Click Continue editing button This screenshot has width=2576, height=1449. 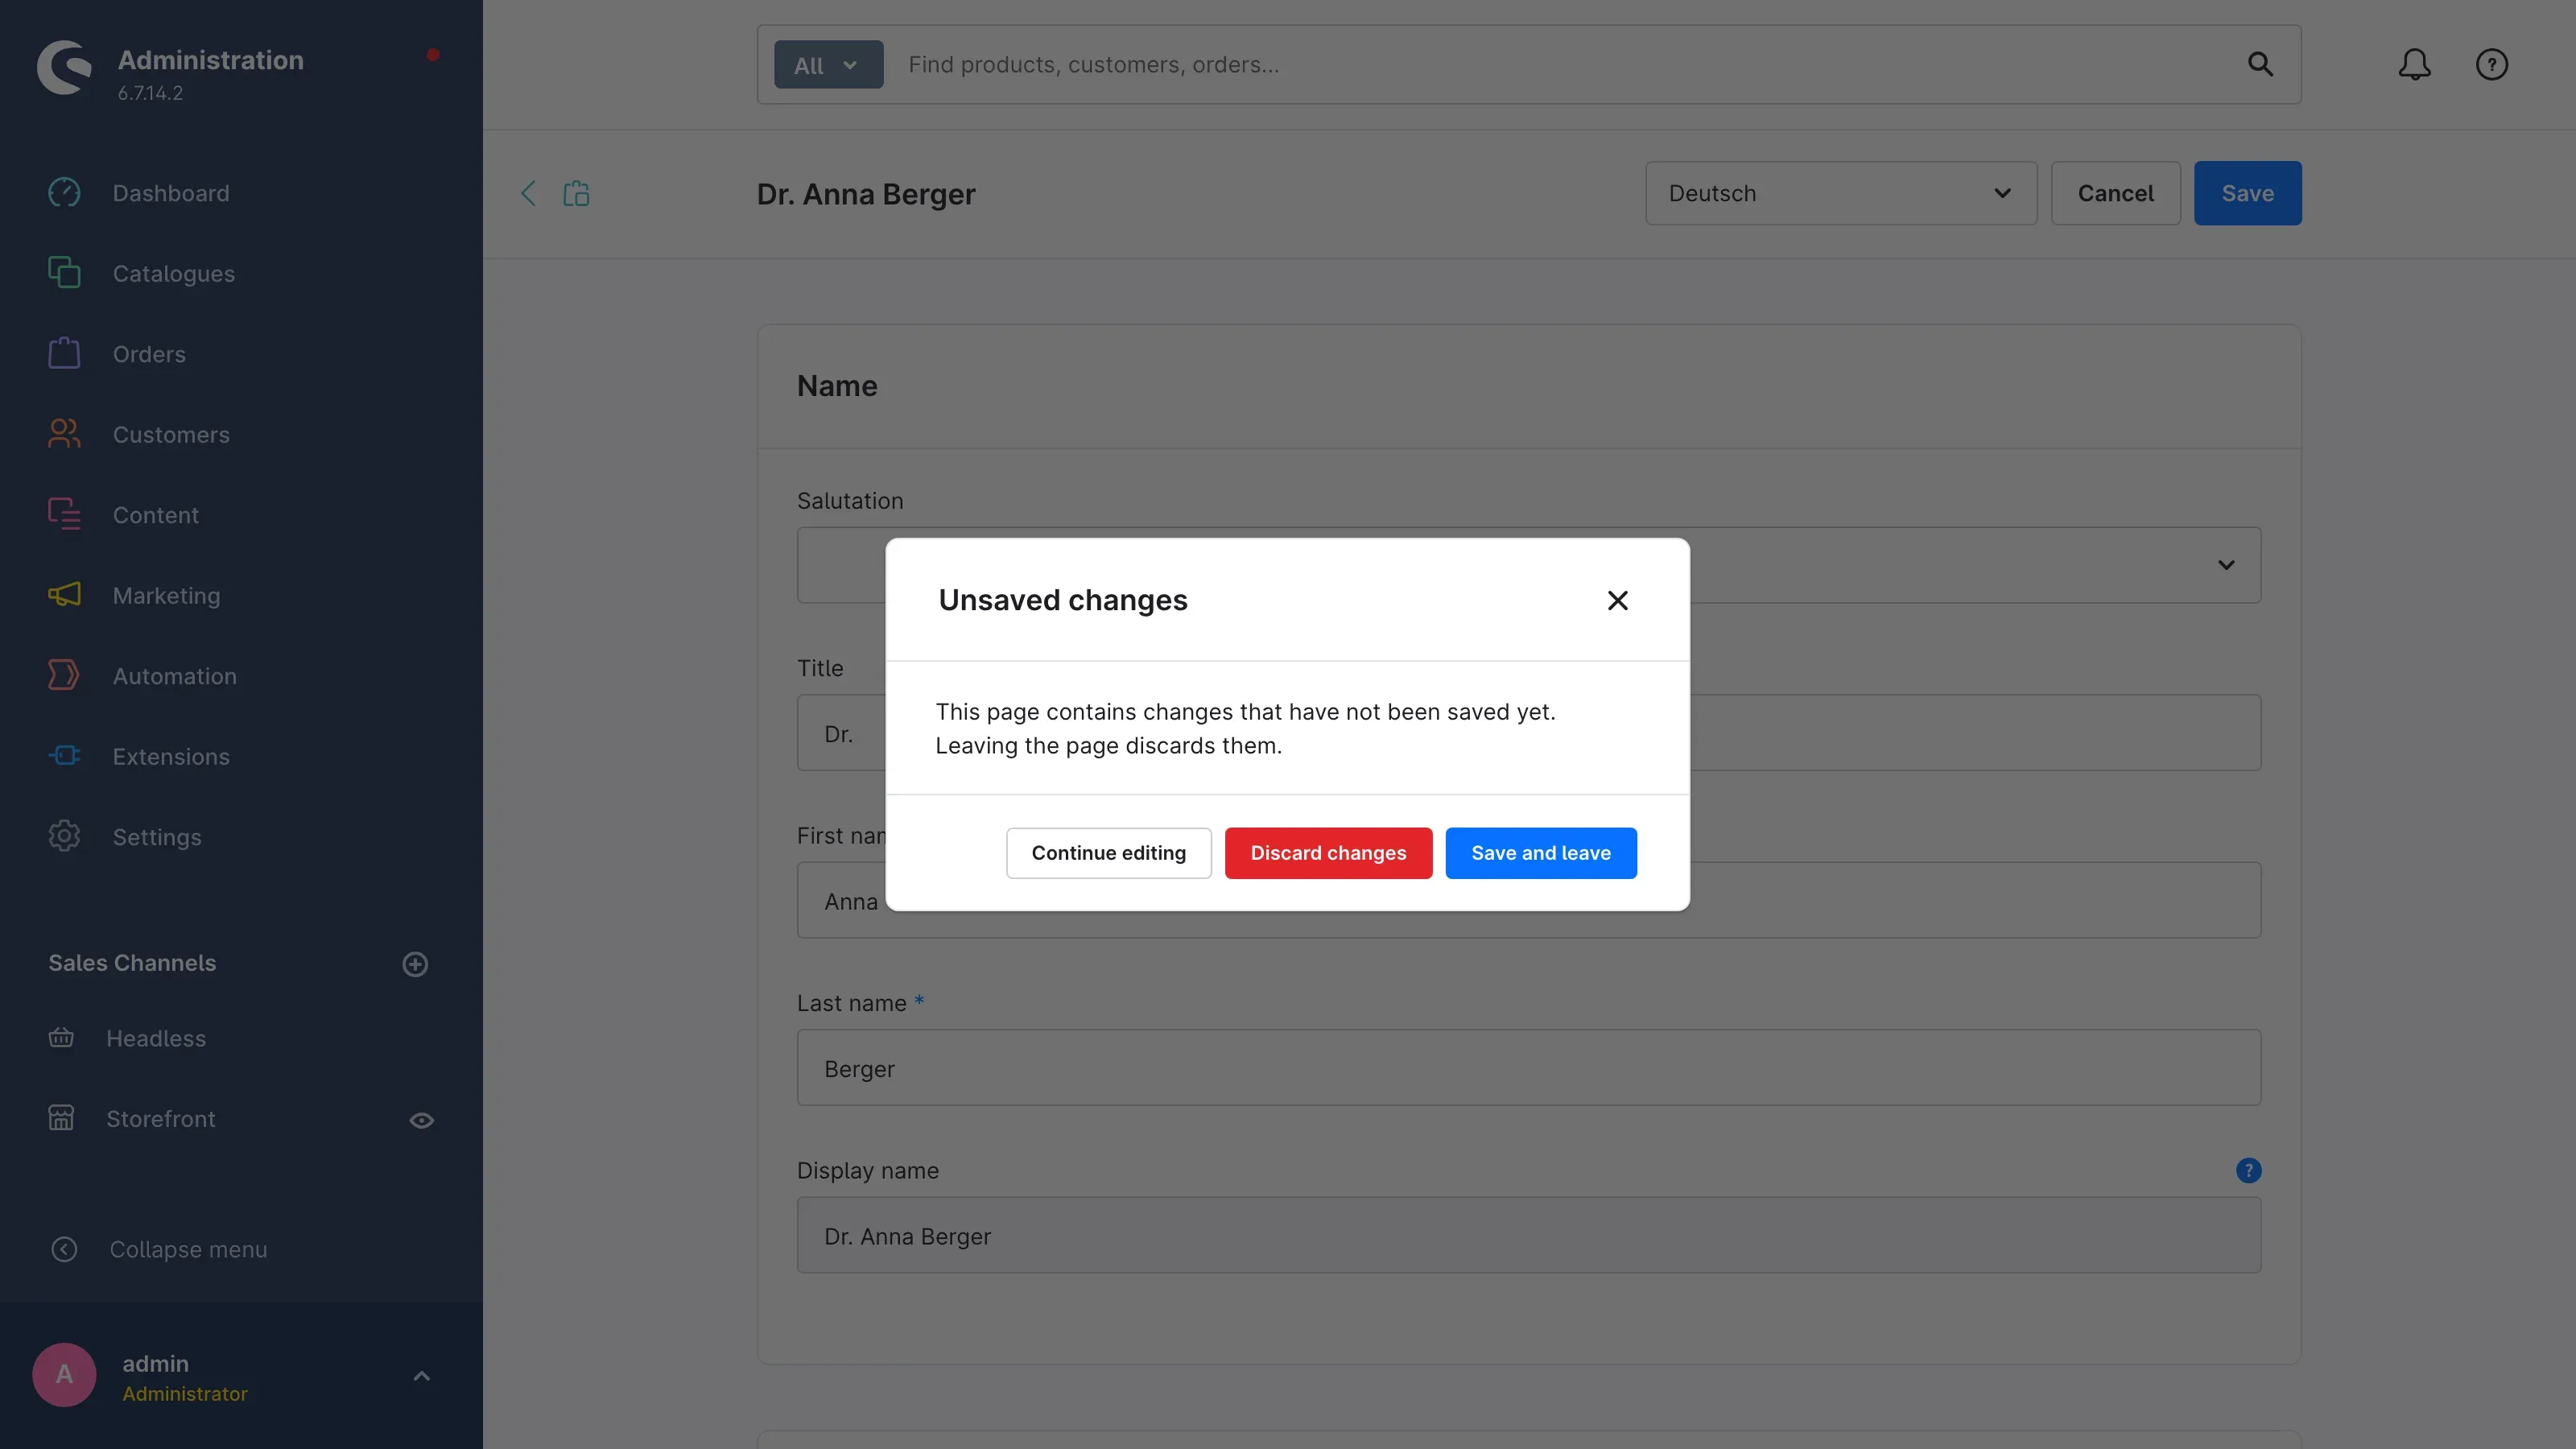click(1108, 853)
